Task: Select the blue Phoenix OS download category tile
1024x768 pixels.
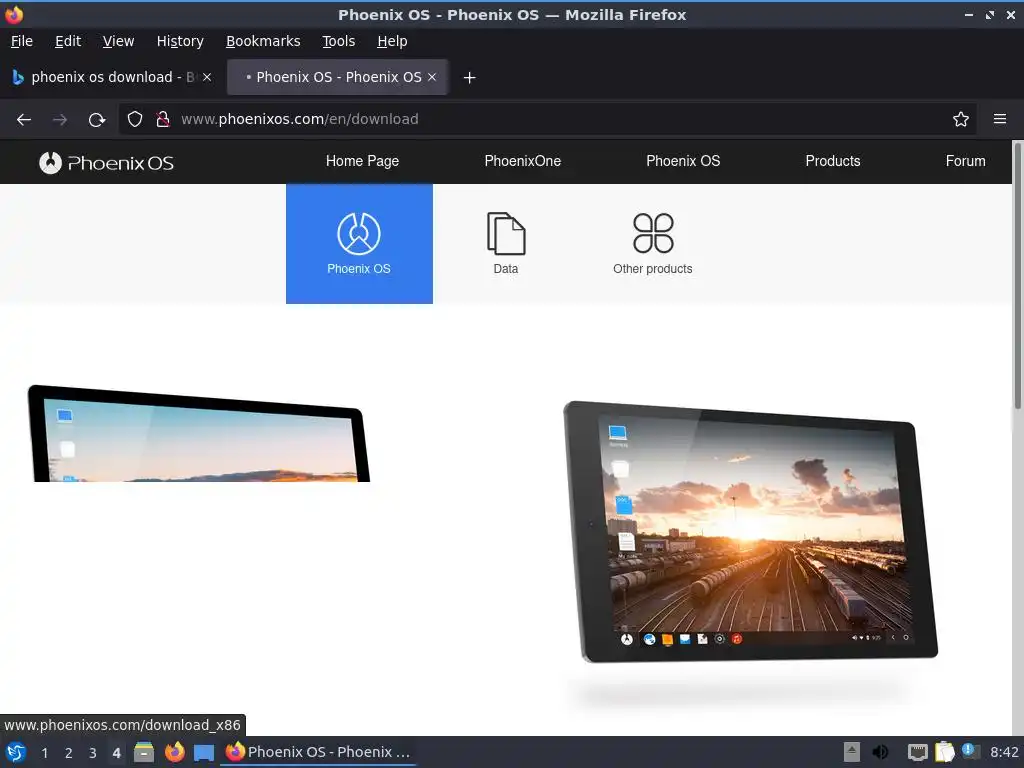Action: click(359, 244)
